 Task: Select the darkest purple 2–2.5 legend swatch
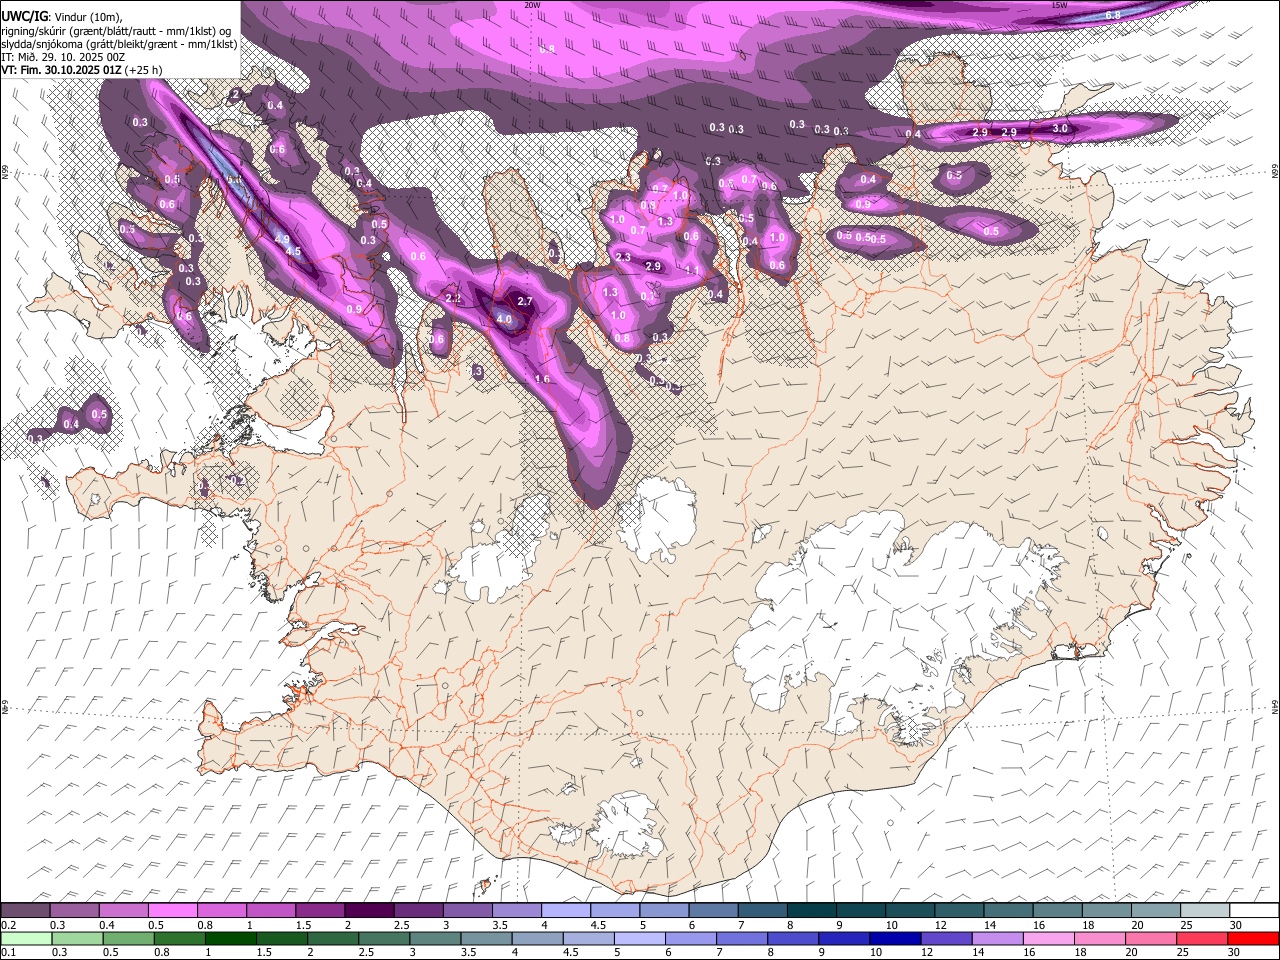click(x=369, y=911)
